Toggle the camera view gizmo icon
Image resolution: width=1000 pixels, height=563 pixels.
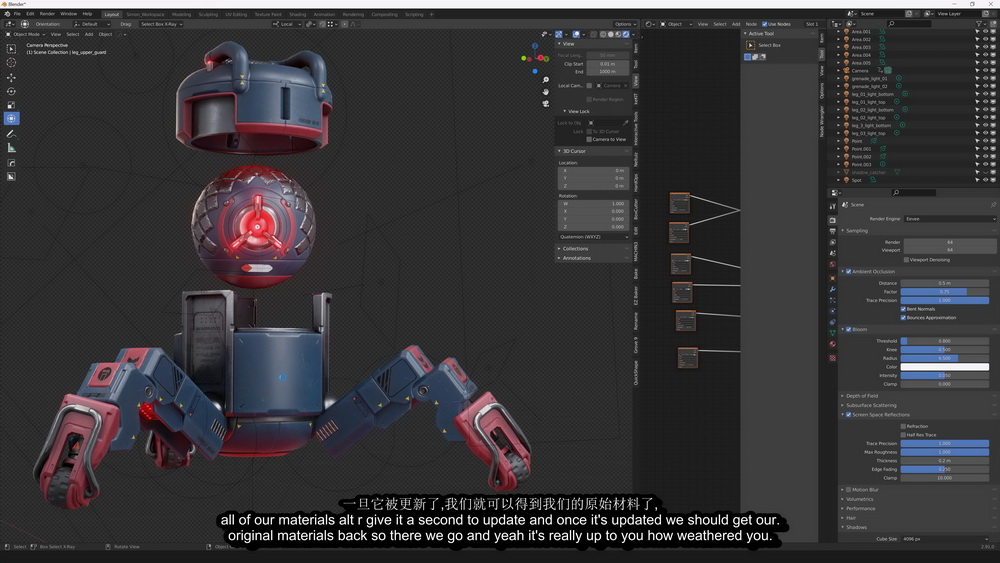tap(545, 103)
